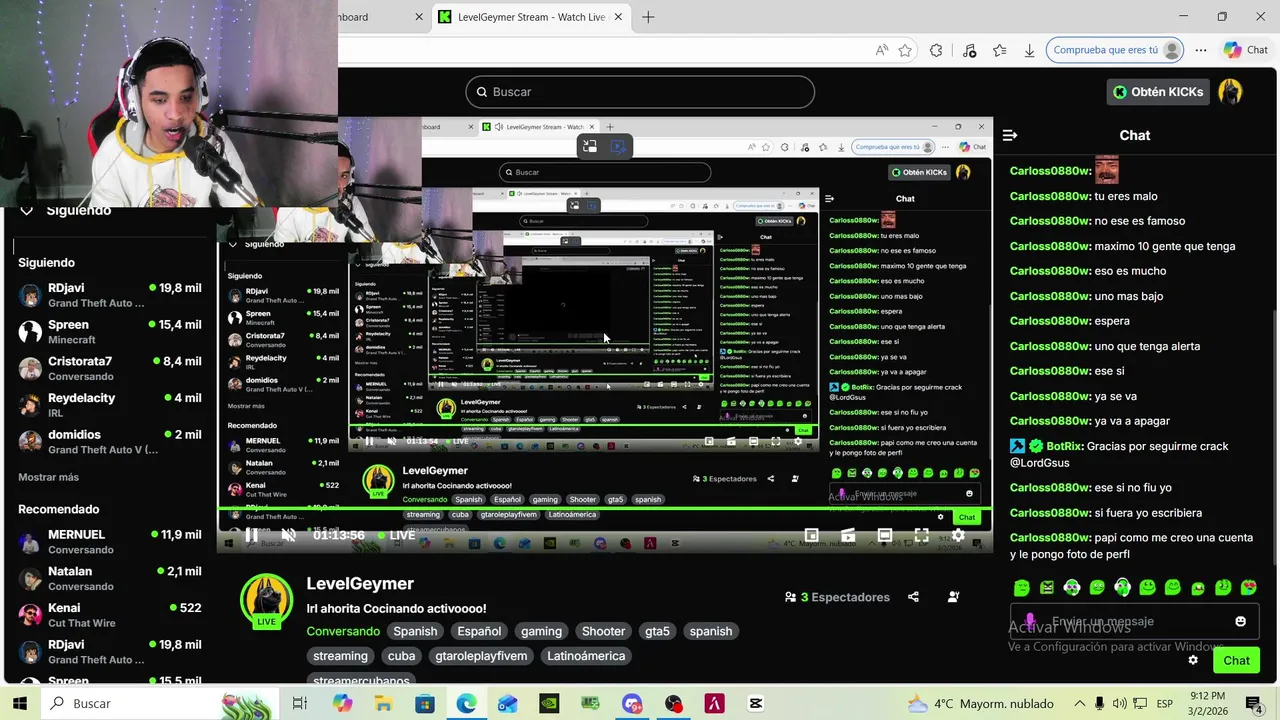1280x720 pixels.
Task: Open the browser Downloads icon
Action: [1029, 50]
